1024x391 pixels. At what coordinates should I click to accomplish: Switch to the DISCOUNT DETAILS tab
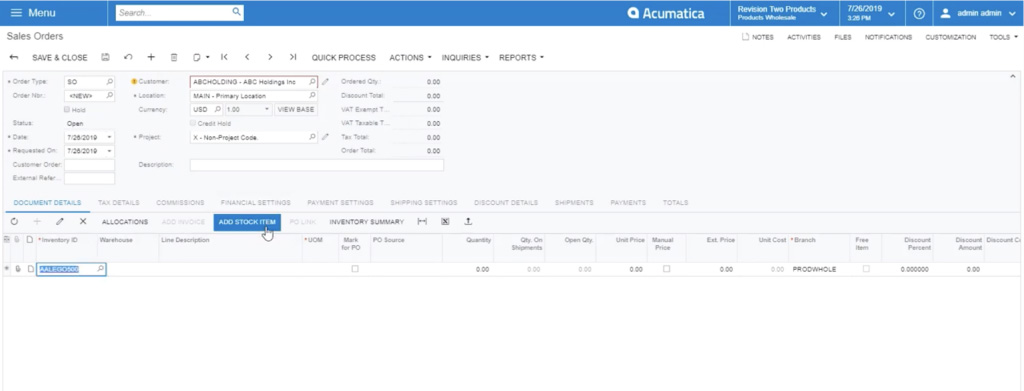tap(506, 203)
